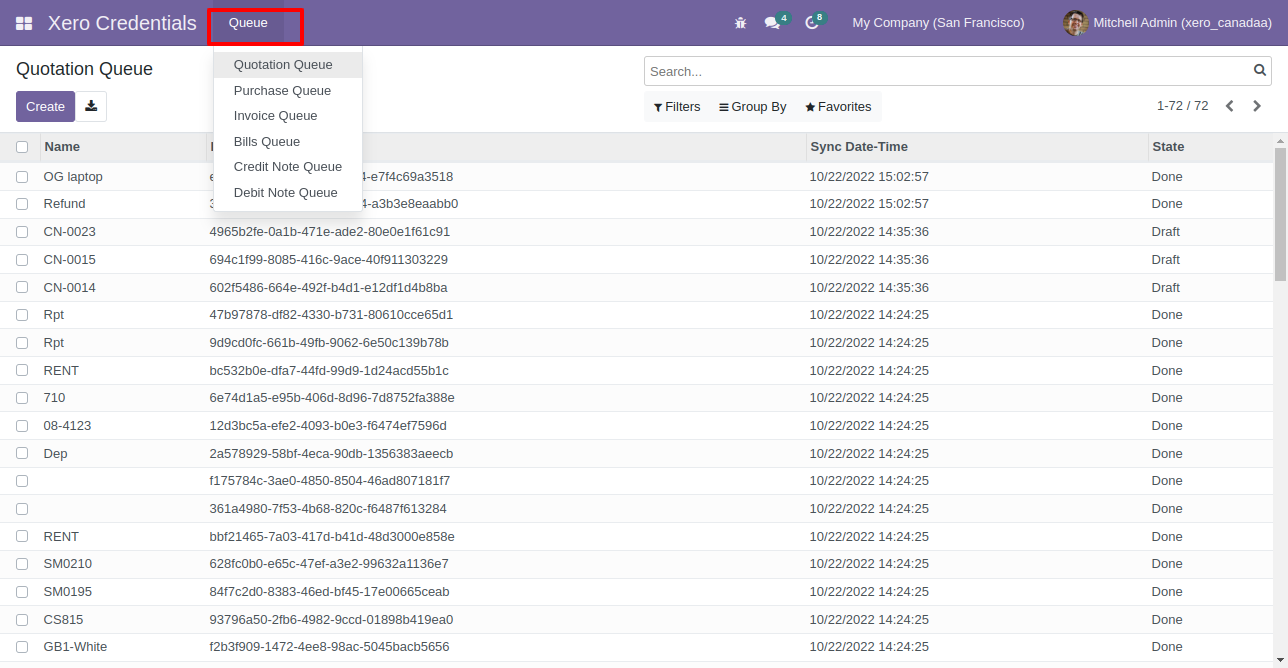Screen dimensions: 1288x668
Task: Click the search magnifier icon
Action: tap(1260, 71)
